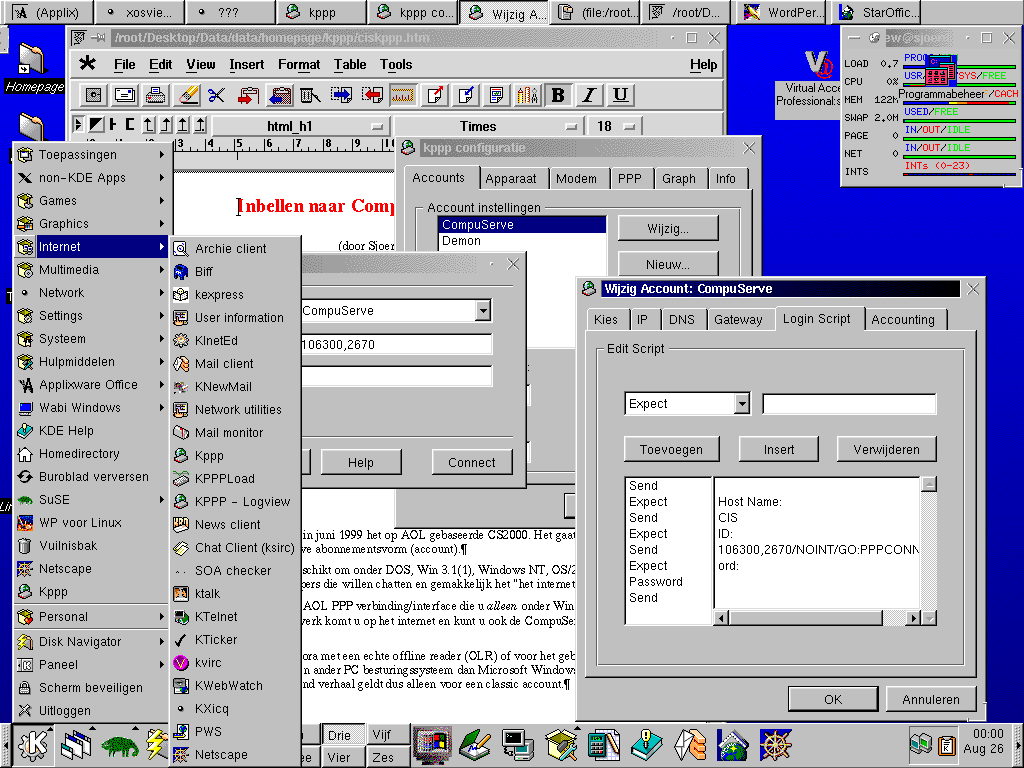Expand the Multimedia submenu
Screen dimensions: 1024x768
[x=91, y=270]
